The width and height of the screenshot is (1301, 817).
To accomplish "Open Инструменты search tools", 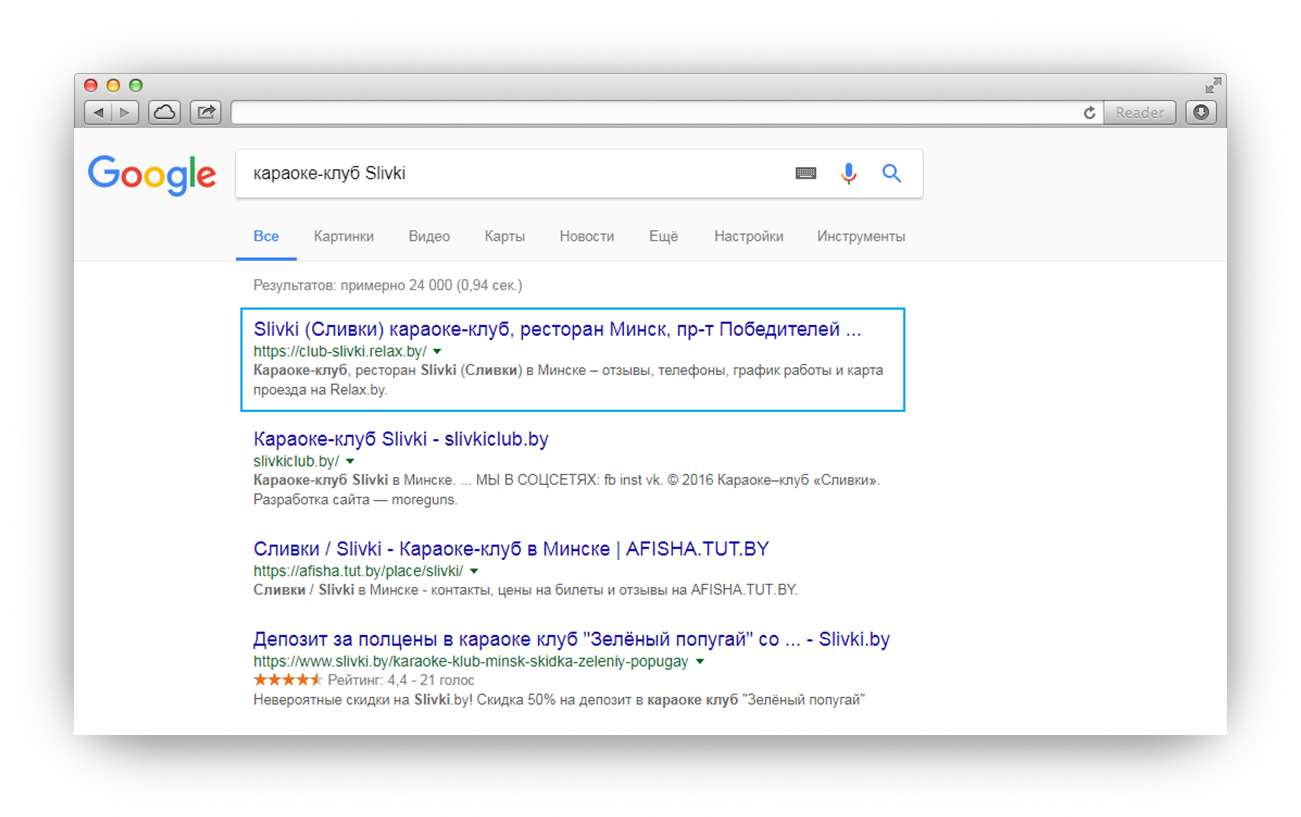I will (x=861, y=237).
